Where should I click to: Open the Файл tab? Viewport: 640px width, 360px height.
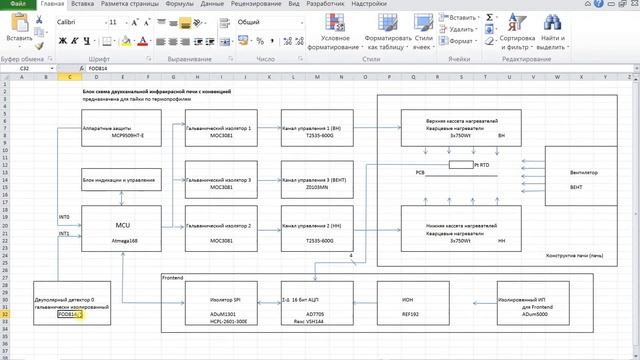click(x=18, y=4)
